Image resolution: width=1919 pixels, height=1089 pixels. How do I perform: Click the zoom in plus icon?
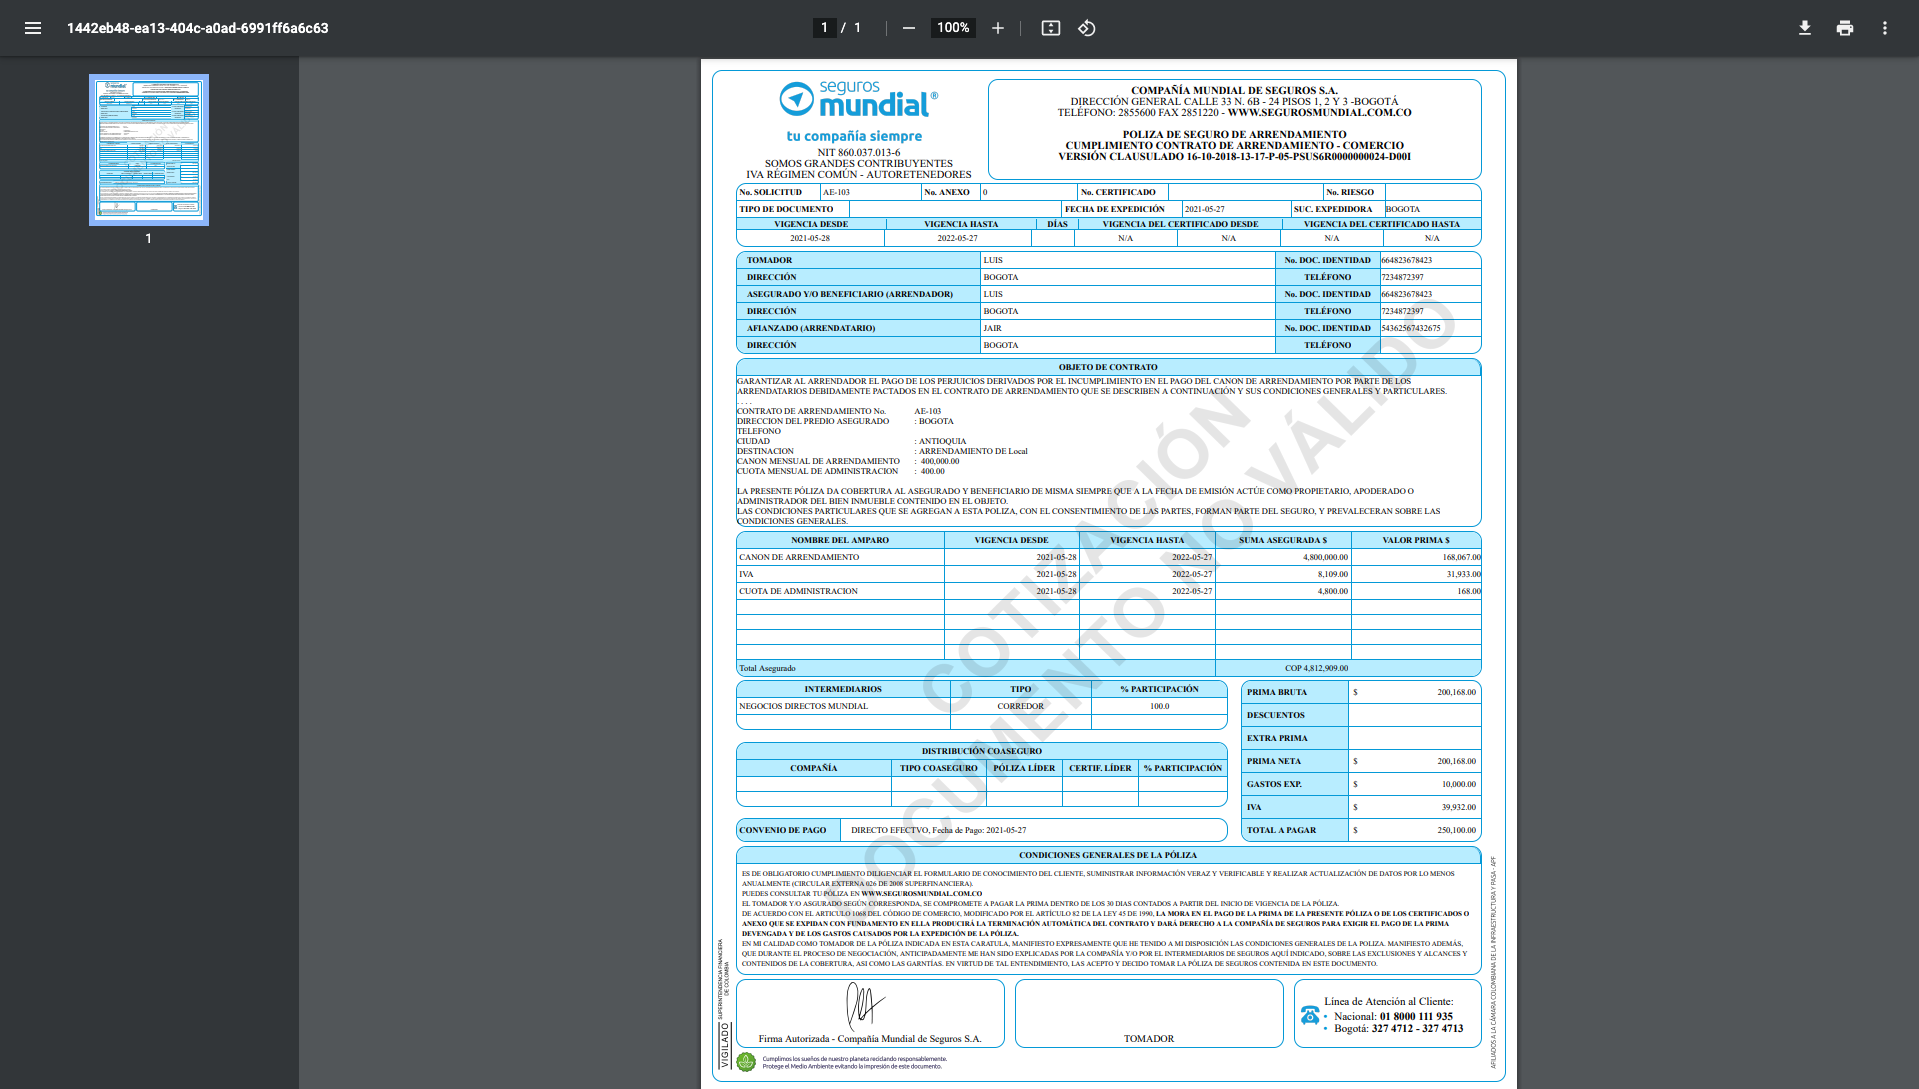pyautogui.click(x=997, y=28)
